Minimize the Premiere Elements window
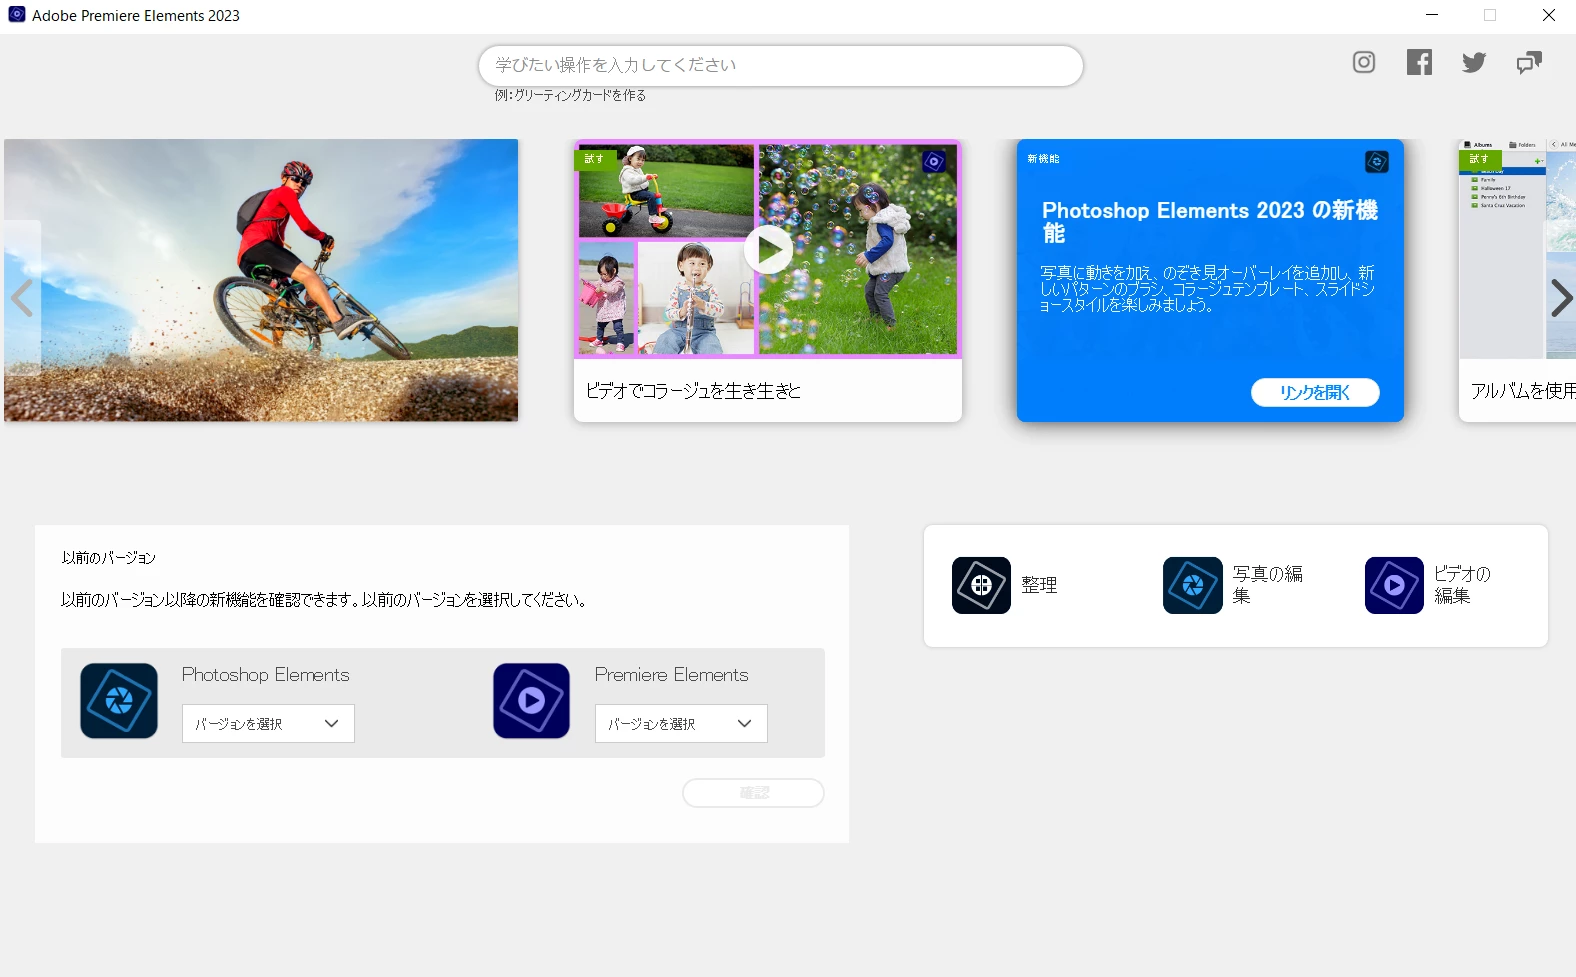Viewport: 1576px width, 977px height. [x=1432, y=15]
